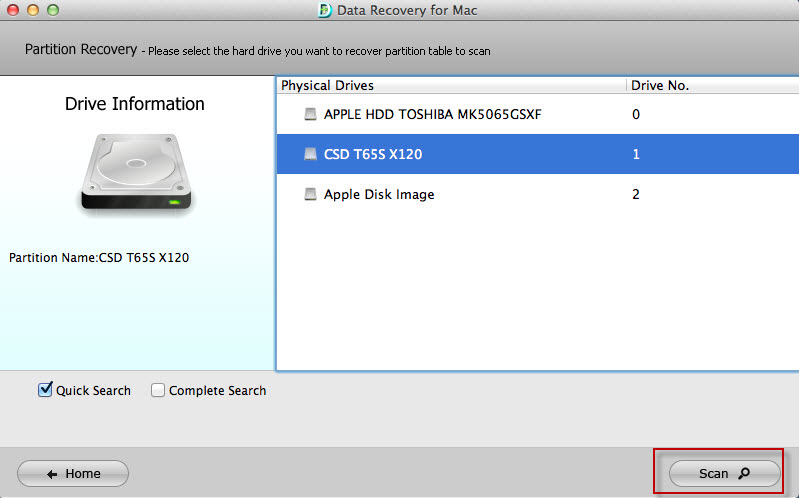Click the large hard drive image
Screen dimensions: 799x498
pos(136,172)
